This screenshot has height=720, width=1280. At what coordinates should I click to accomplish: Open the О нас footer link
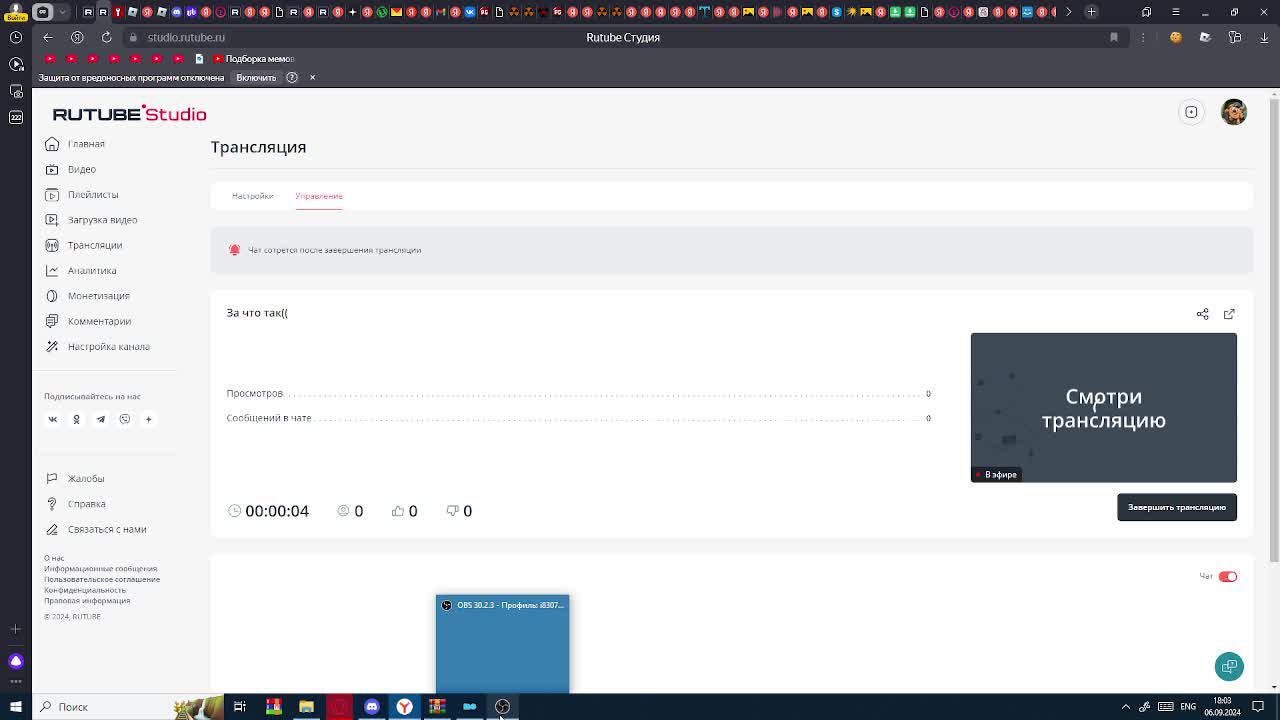54,558
